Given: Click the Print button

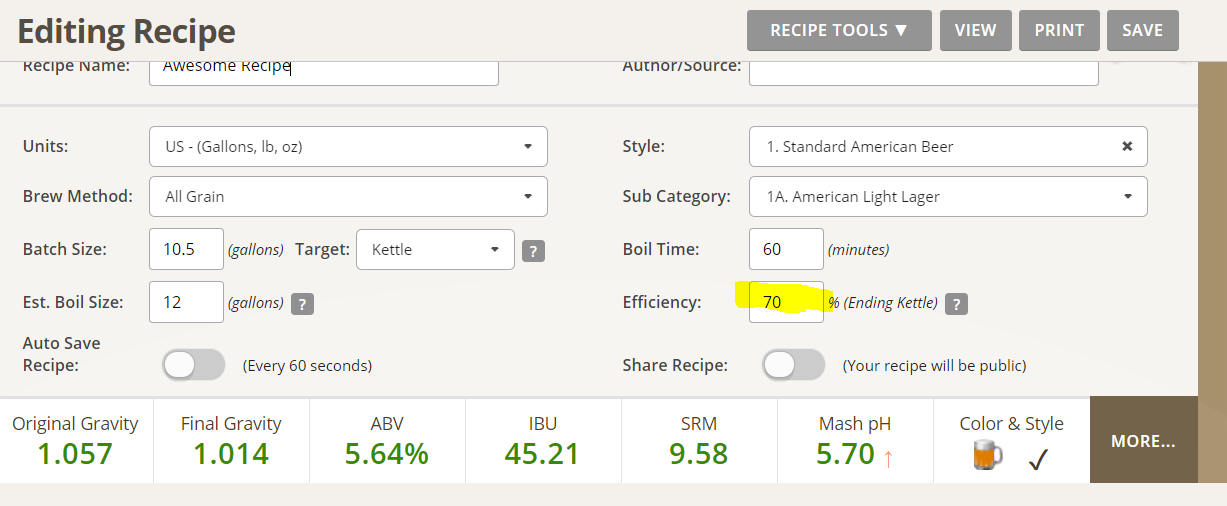Looking at the screenshot, I should (x=1060, y=30).
